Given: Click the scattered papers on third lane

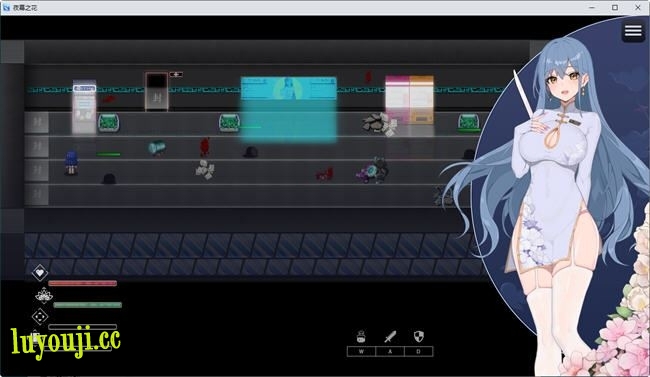Looking at the screenshot, I should click(205, 169).
